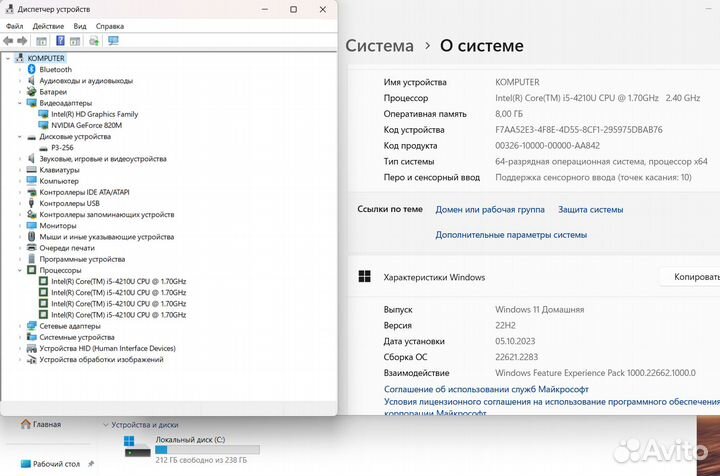
Task: Click the 8,00 ГБ memory value
Action: click(509, 114)
